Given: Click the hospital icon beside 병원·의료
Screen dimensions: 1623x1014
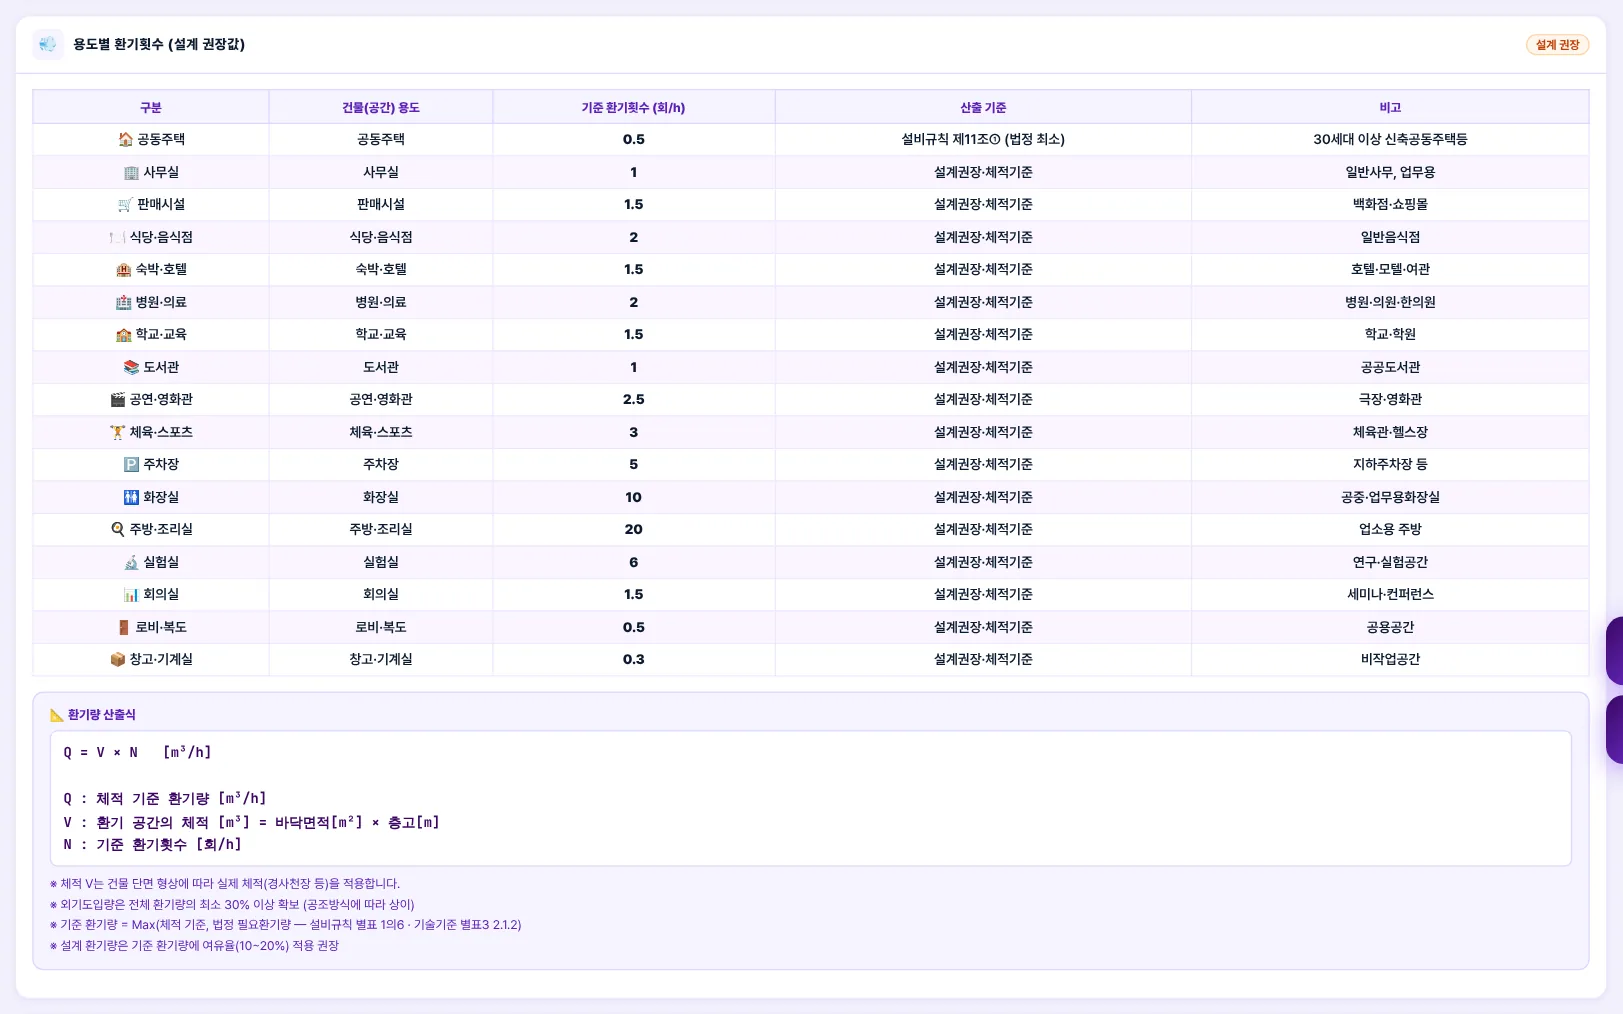Looking at the screenshot, I should pyautogui.click(x=124, y=302).
